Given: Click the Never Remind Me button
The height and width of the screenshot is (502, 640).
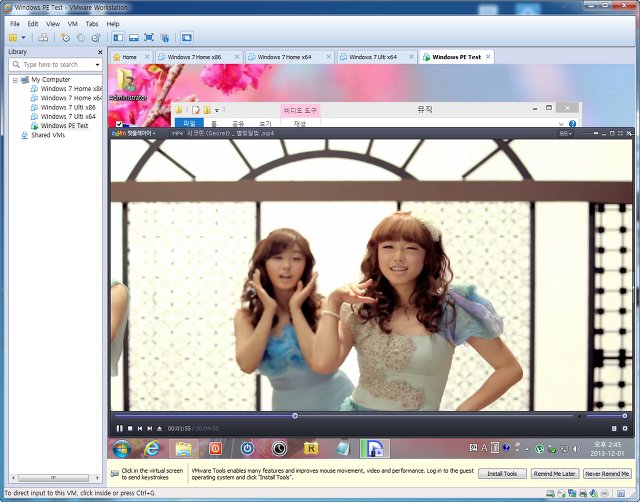Looking at the screenshot, I should (607, 474).
